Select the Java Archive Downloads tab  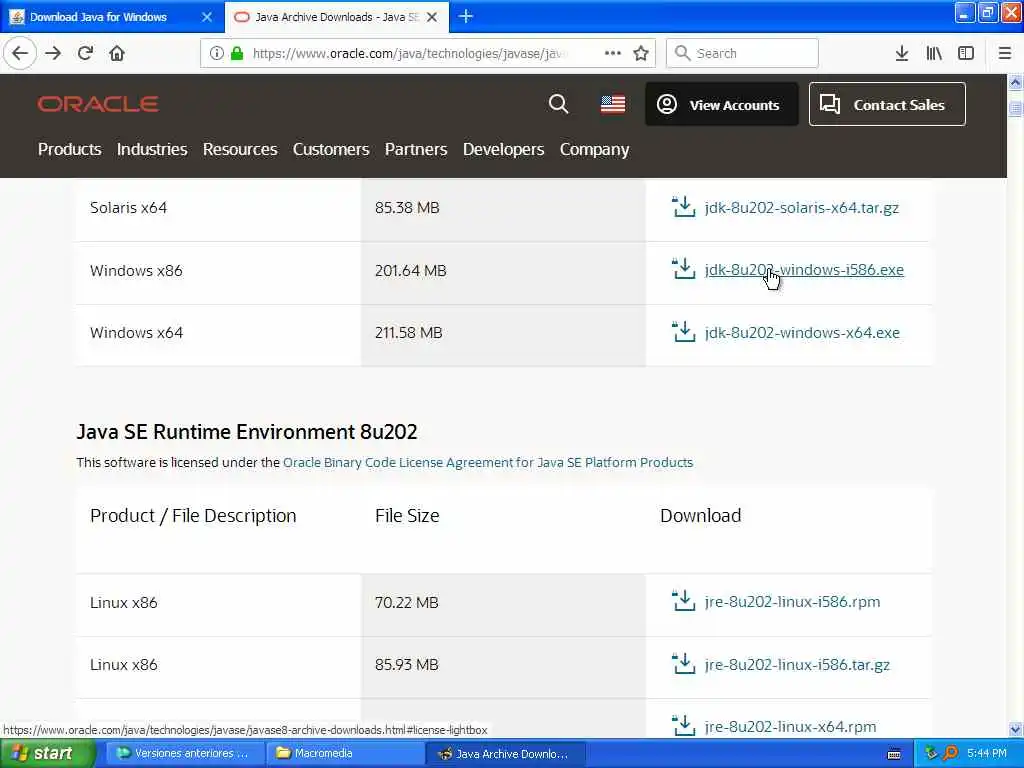point(336,17)
